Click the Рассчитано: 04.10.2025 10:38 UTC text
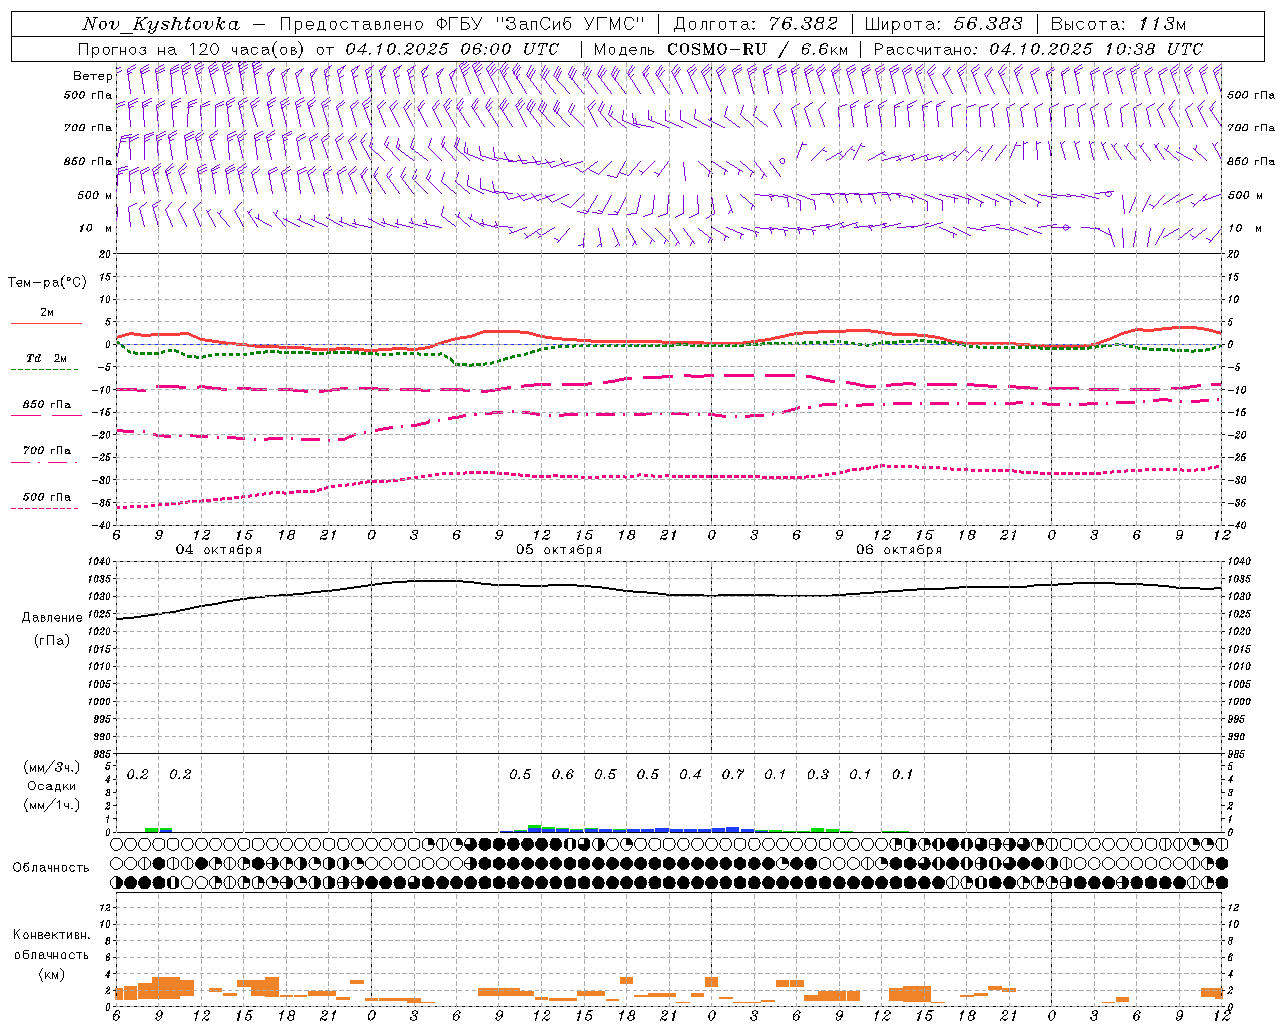This screenshot has height=1024, width=1280. (1038, 49)
